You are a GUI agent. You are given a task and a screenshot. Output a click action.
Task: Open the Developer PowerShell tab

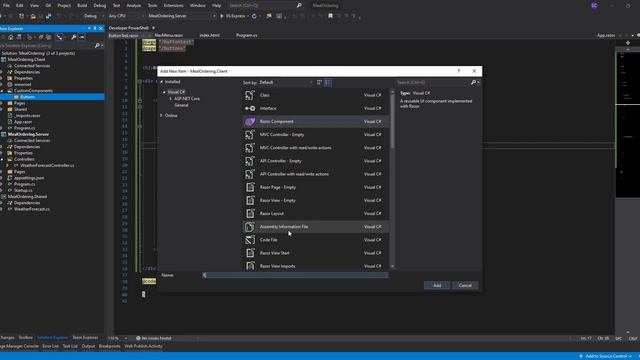pyautogui.click(x=129, y=28)
